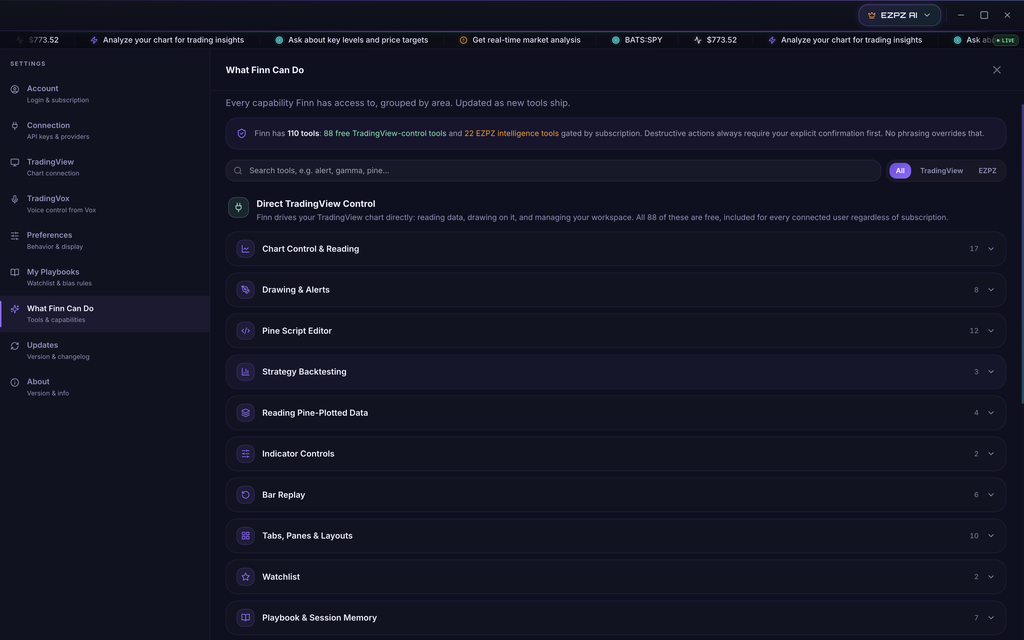Screen dimensions: 1024x640
Task: Click the Pine Script Editor code icon
Action: coord(246,331)
